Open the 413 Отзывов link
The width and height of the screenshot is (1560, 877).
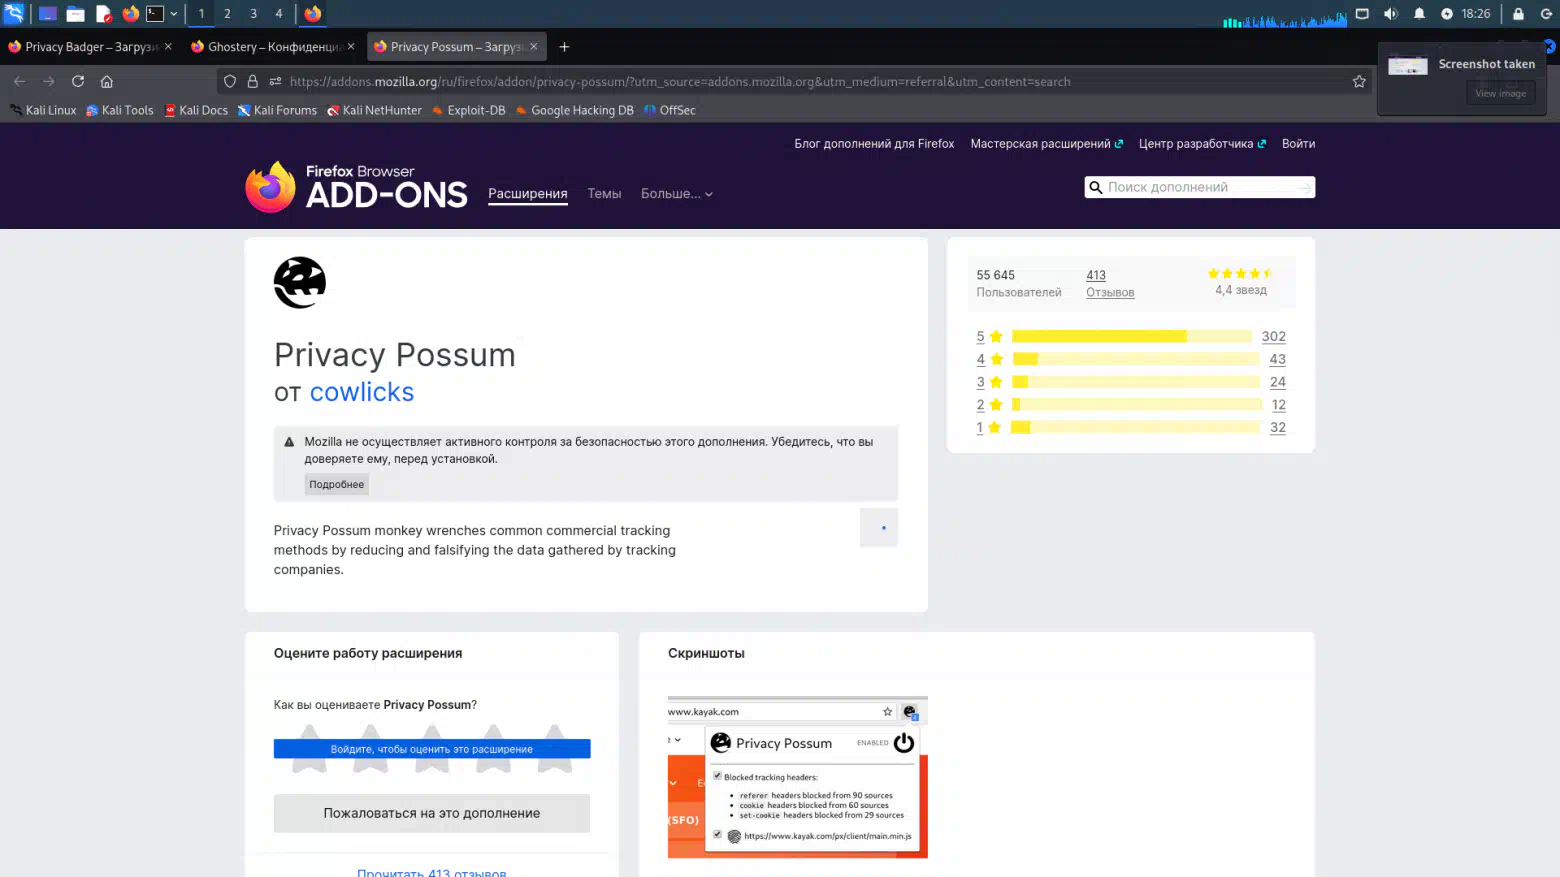pyautogui.click(x=1110, y=284)
